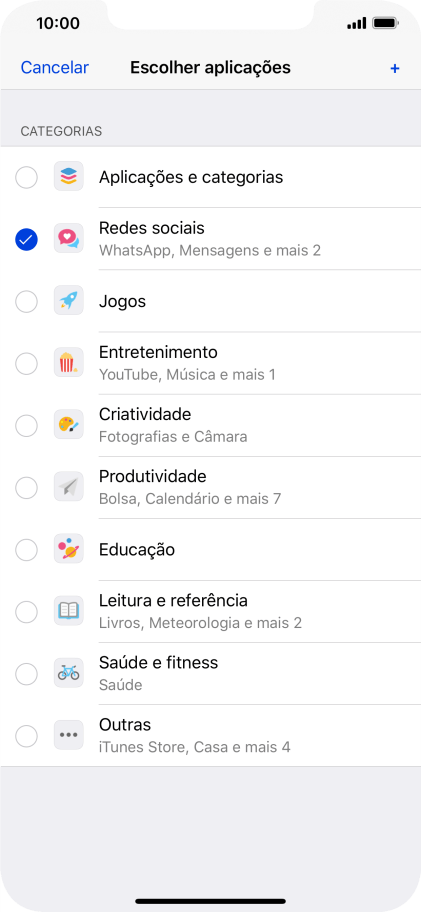This screenshot has width=421, height=912.
Task: Tap the paper plane Produtividade icon
Action: click(x=69, y=487)
